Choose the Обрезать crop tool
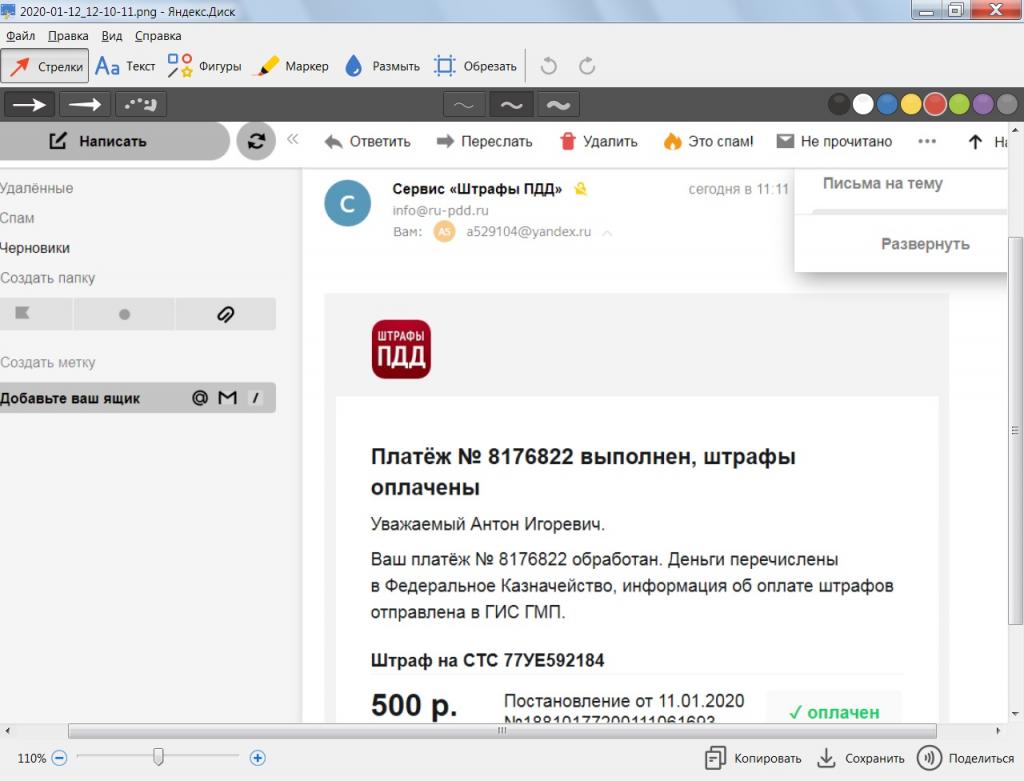The height and width of the screenshot is (781, 1024). point(475,66)
